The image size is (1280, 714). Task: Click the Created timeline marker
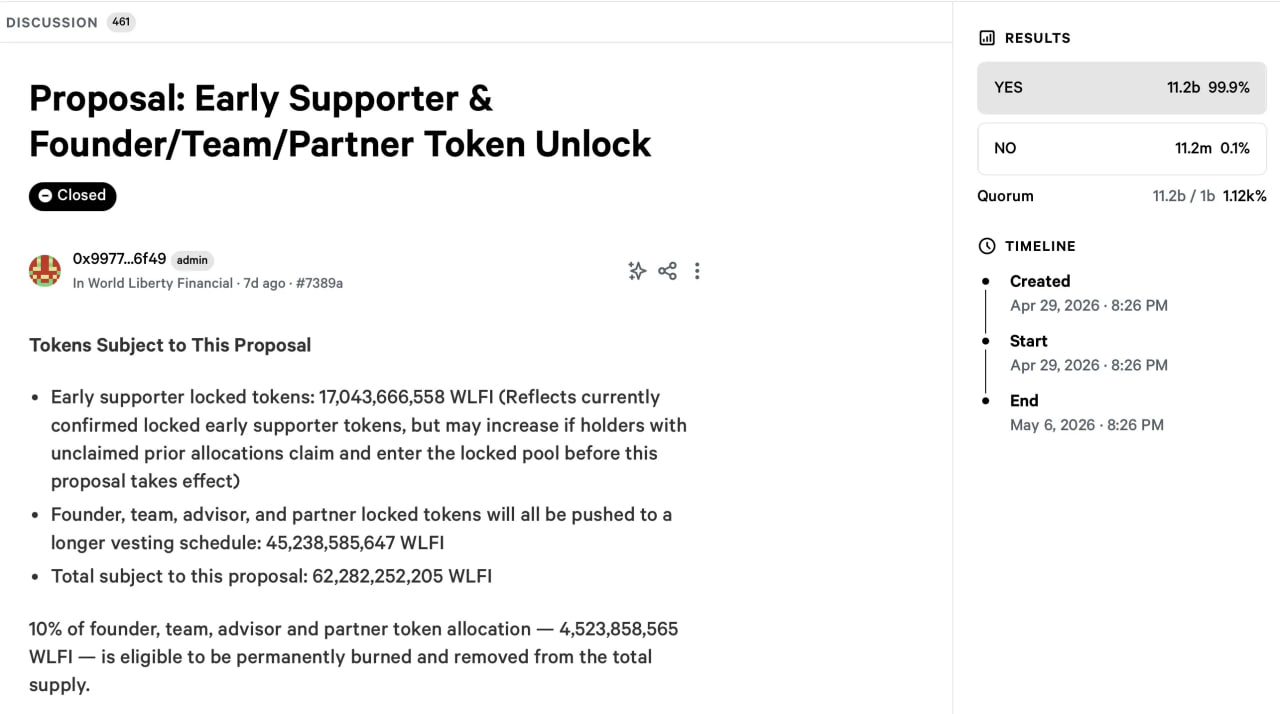click(x=986, y=282)
